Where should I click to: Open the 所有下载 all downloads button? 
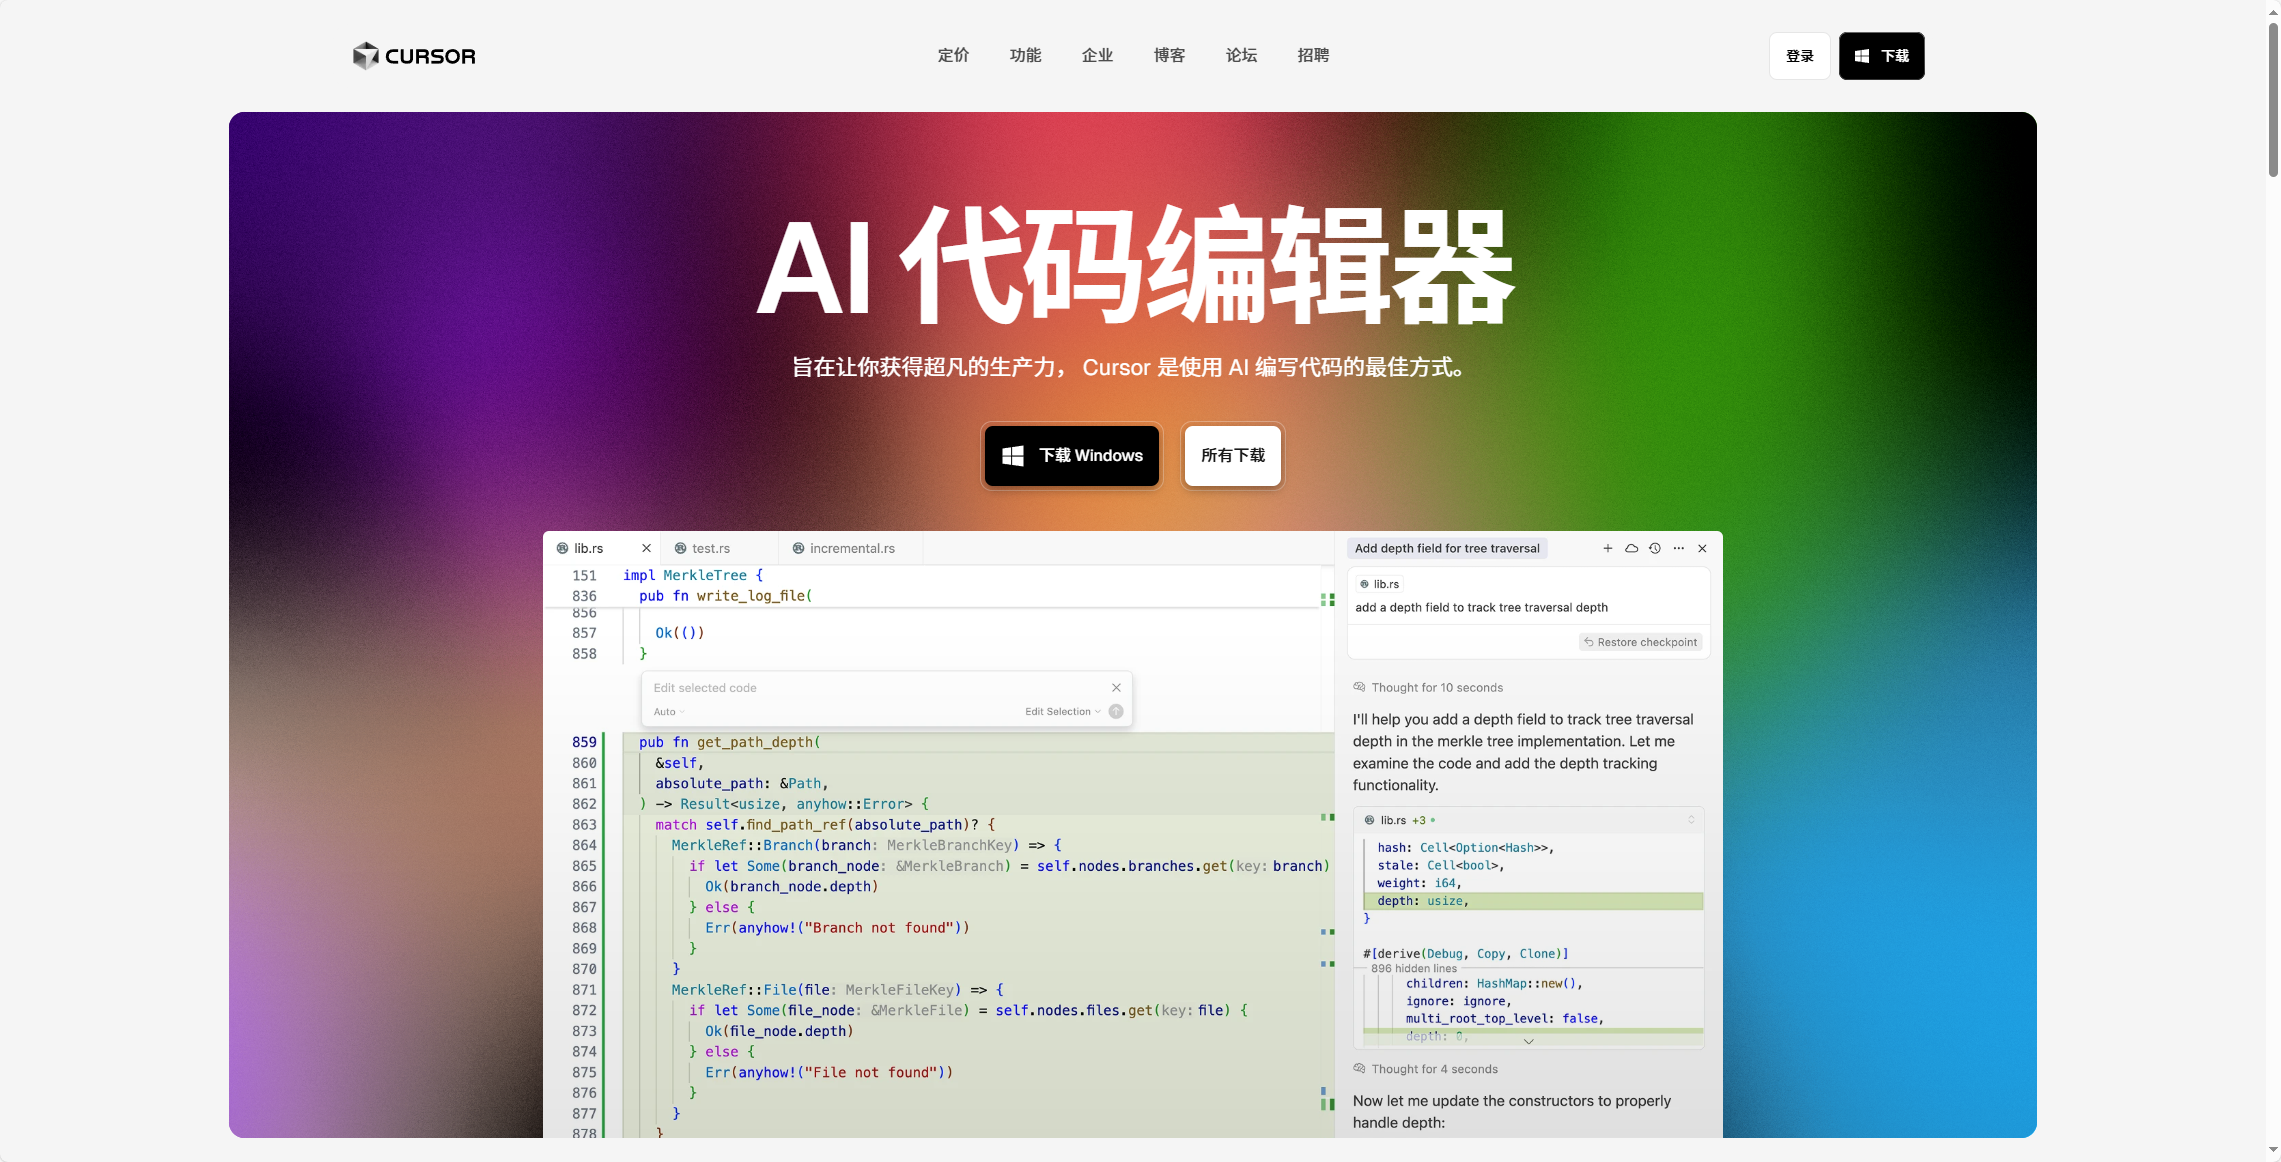[x=1233, y=456]
